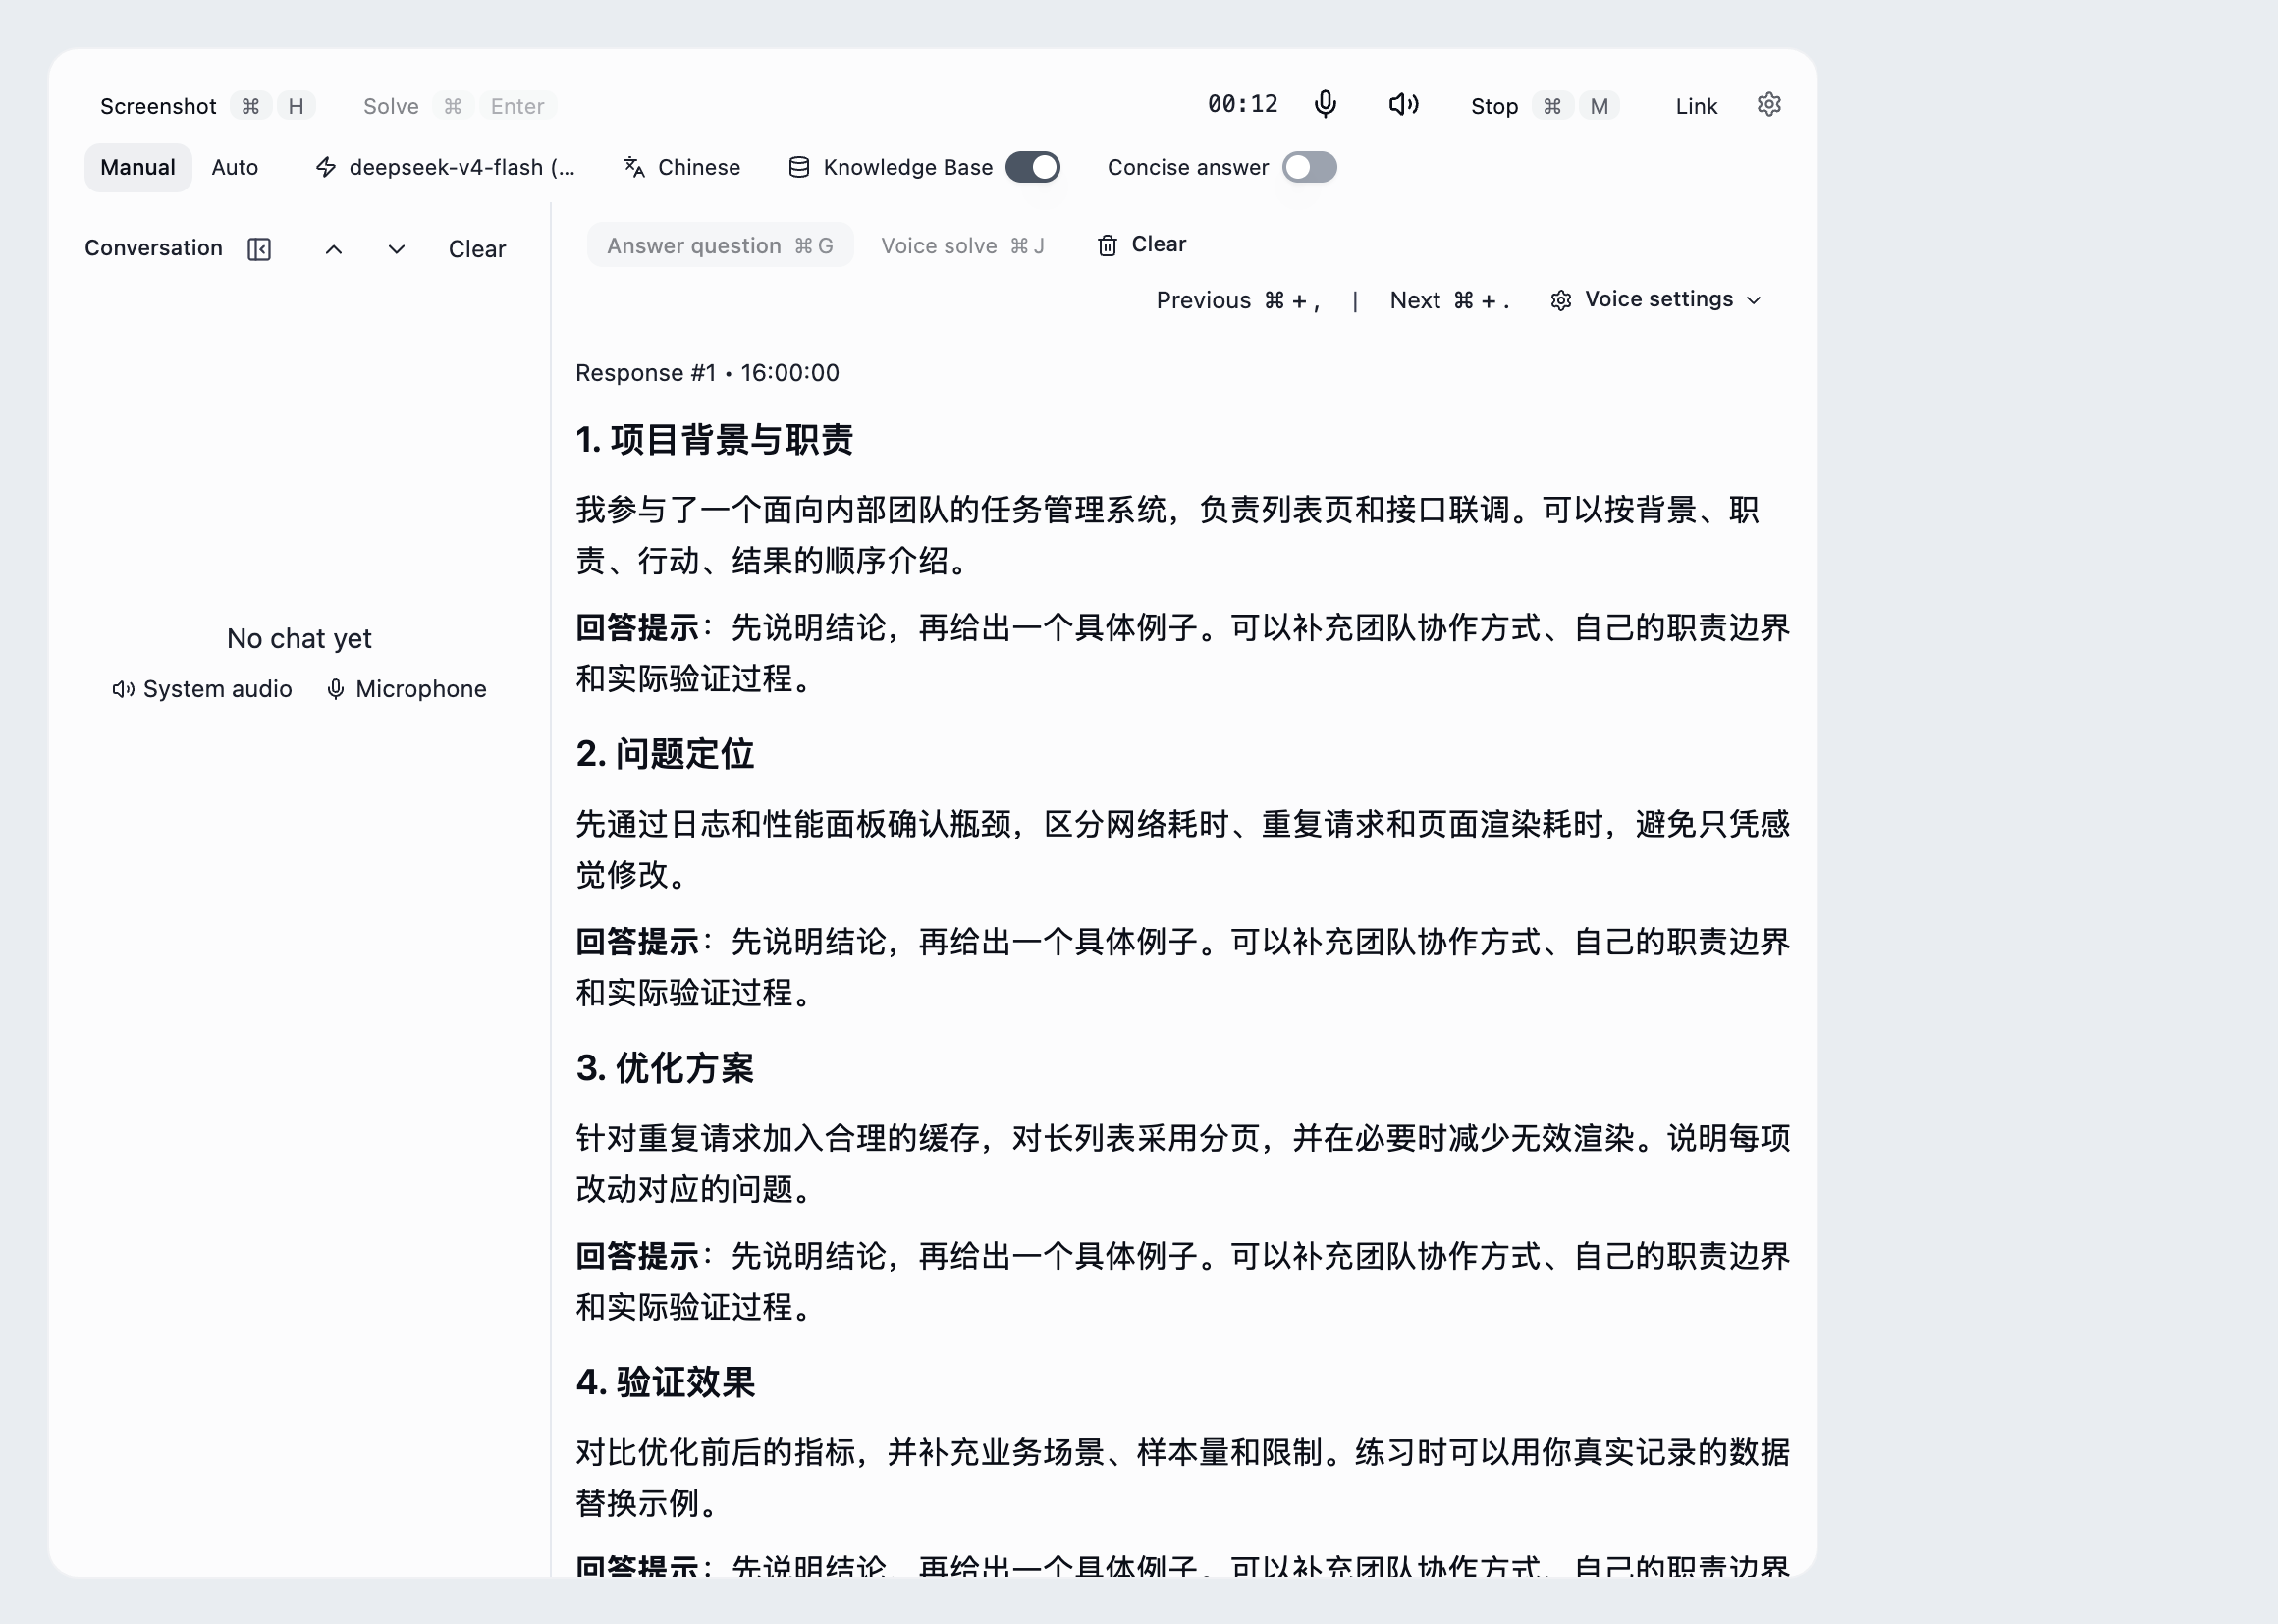Collapse conversation panel with sidebar icon
The height and width of the screenshot is (1624, 2278).
tap(259, 249)
